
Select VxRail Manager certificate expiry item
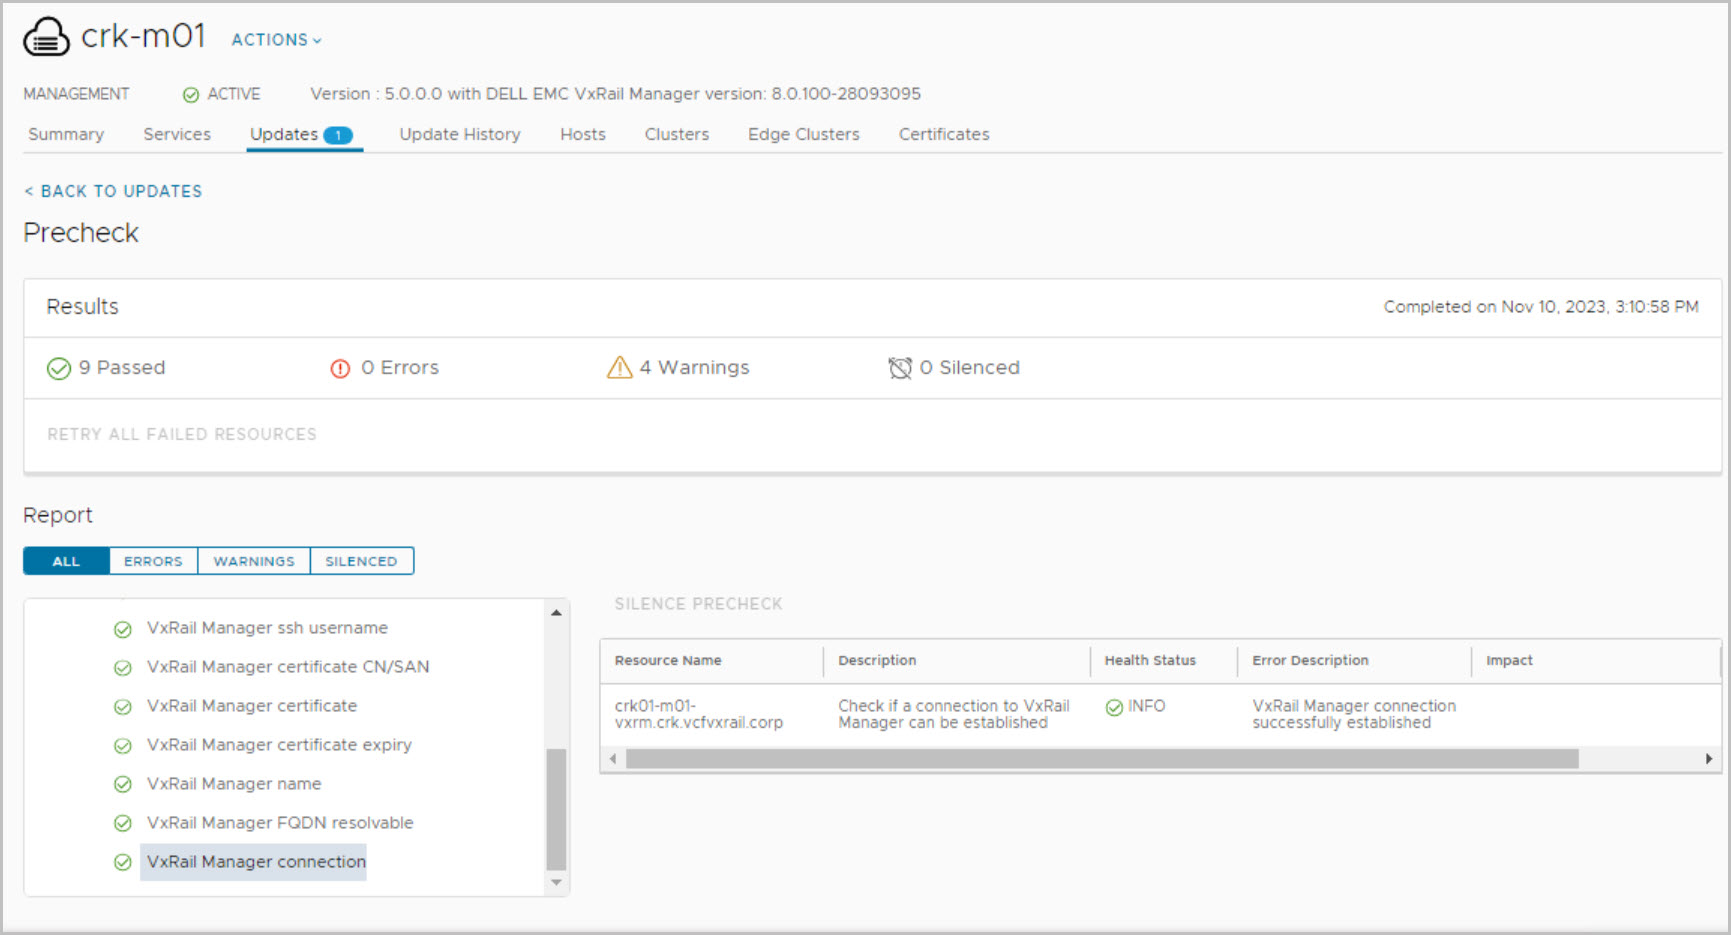click(x=279, y=745)
